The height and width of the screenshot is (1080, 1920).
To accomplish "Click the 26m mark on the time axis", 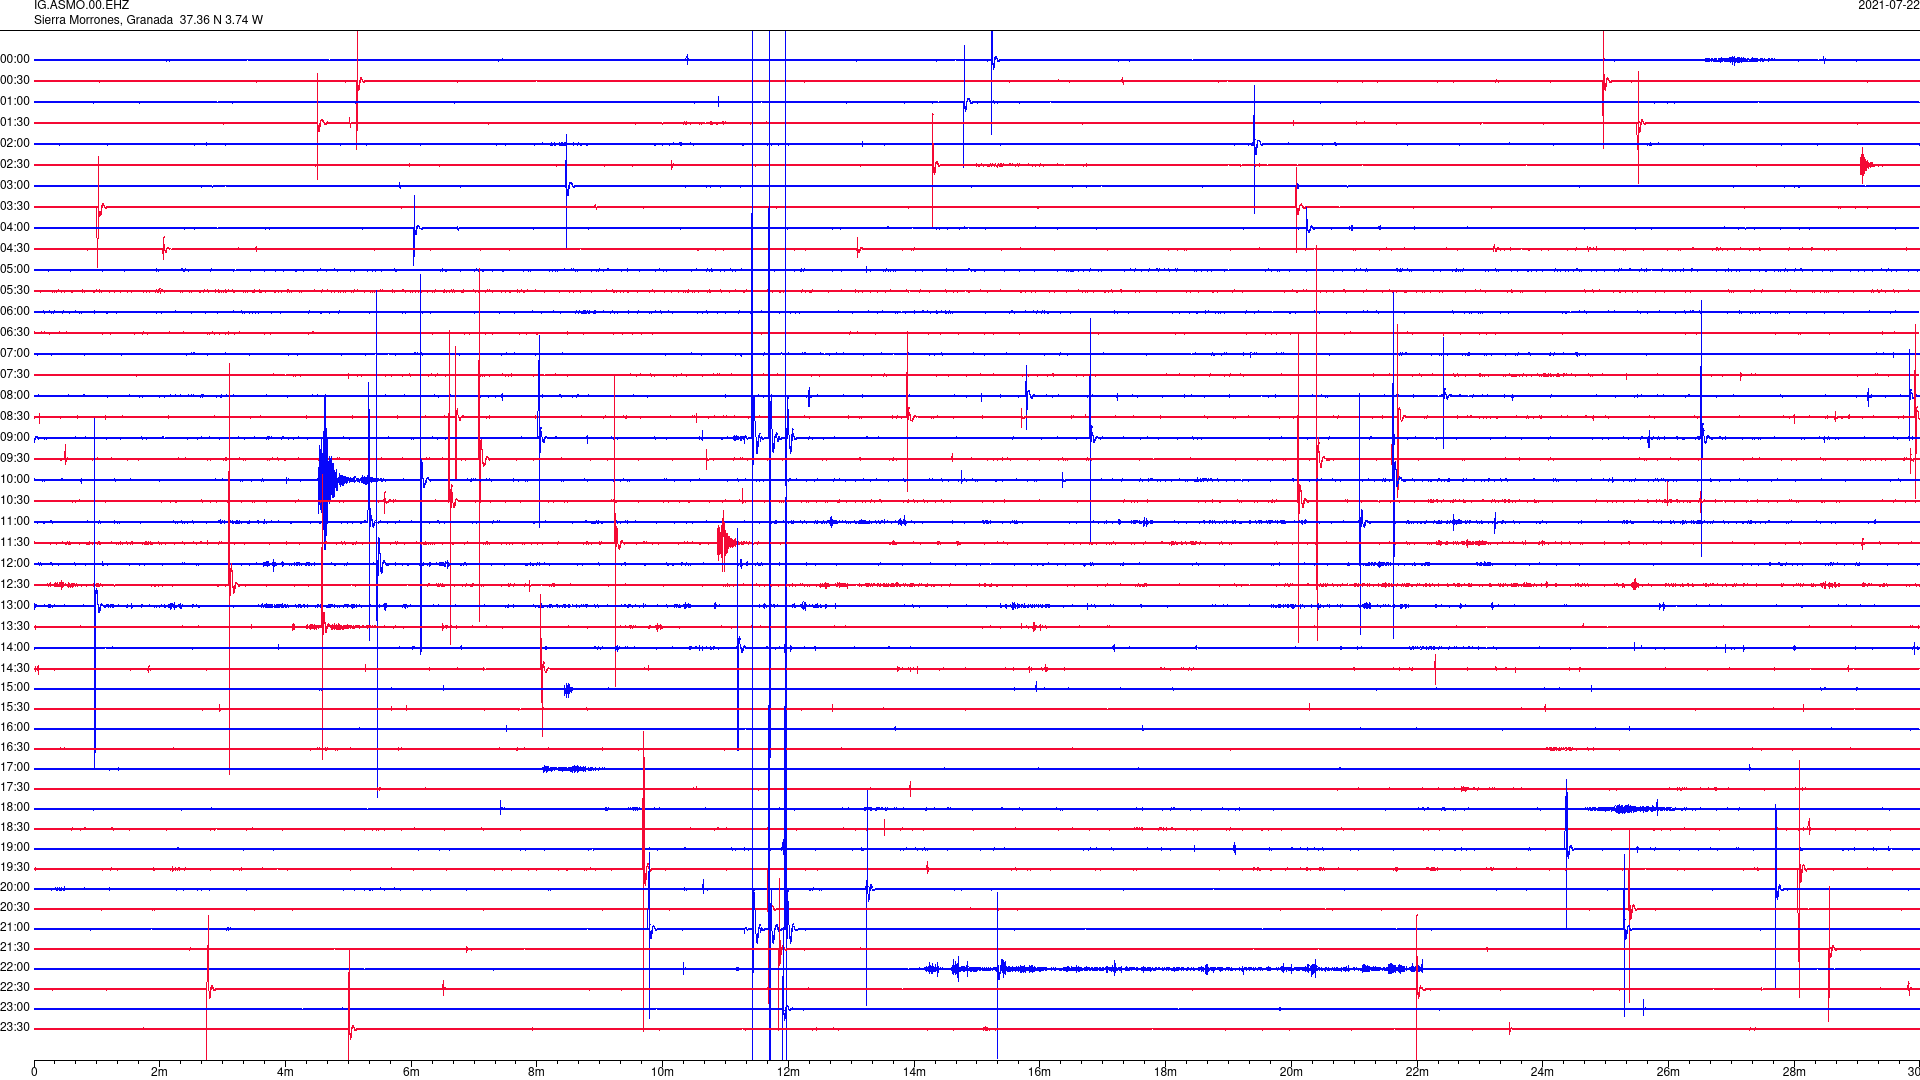I will 1668,1073.
